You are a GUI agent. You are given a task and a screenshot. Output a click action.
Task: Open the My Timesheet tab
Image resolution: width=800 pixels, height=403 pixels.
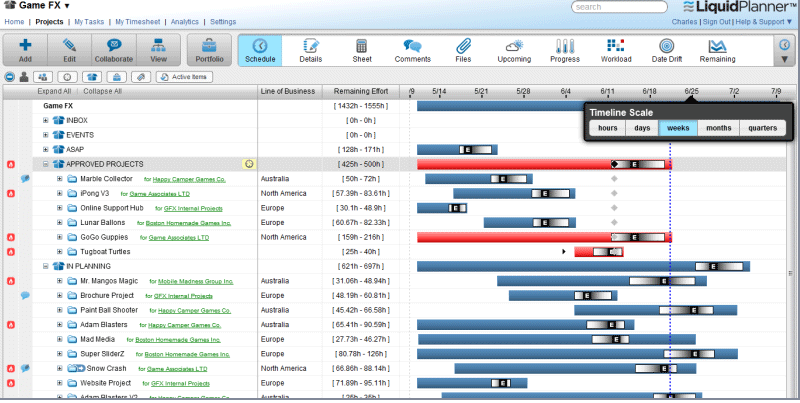(137, 22)
